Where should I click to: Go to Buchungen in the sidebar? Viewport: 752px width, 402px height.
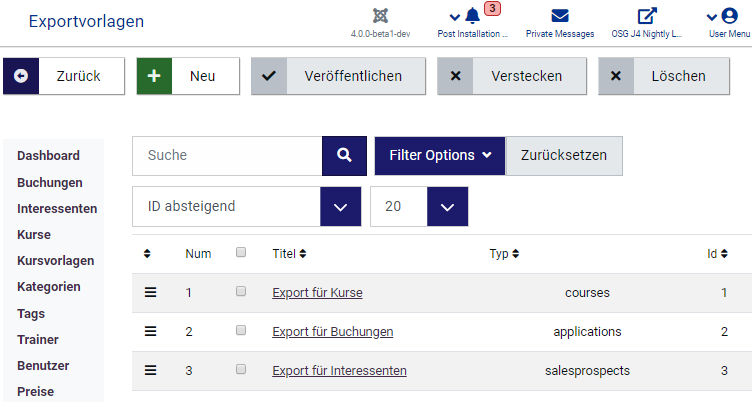pyautogui.click(x=50, y=183)
